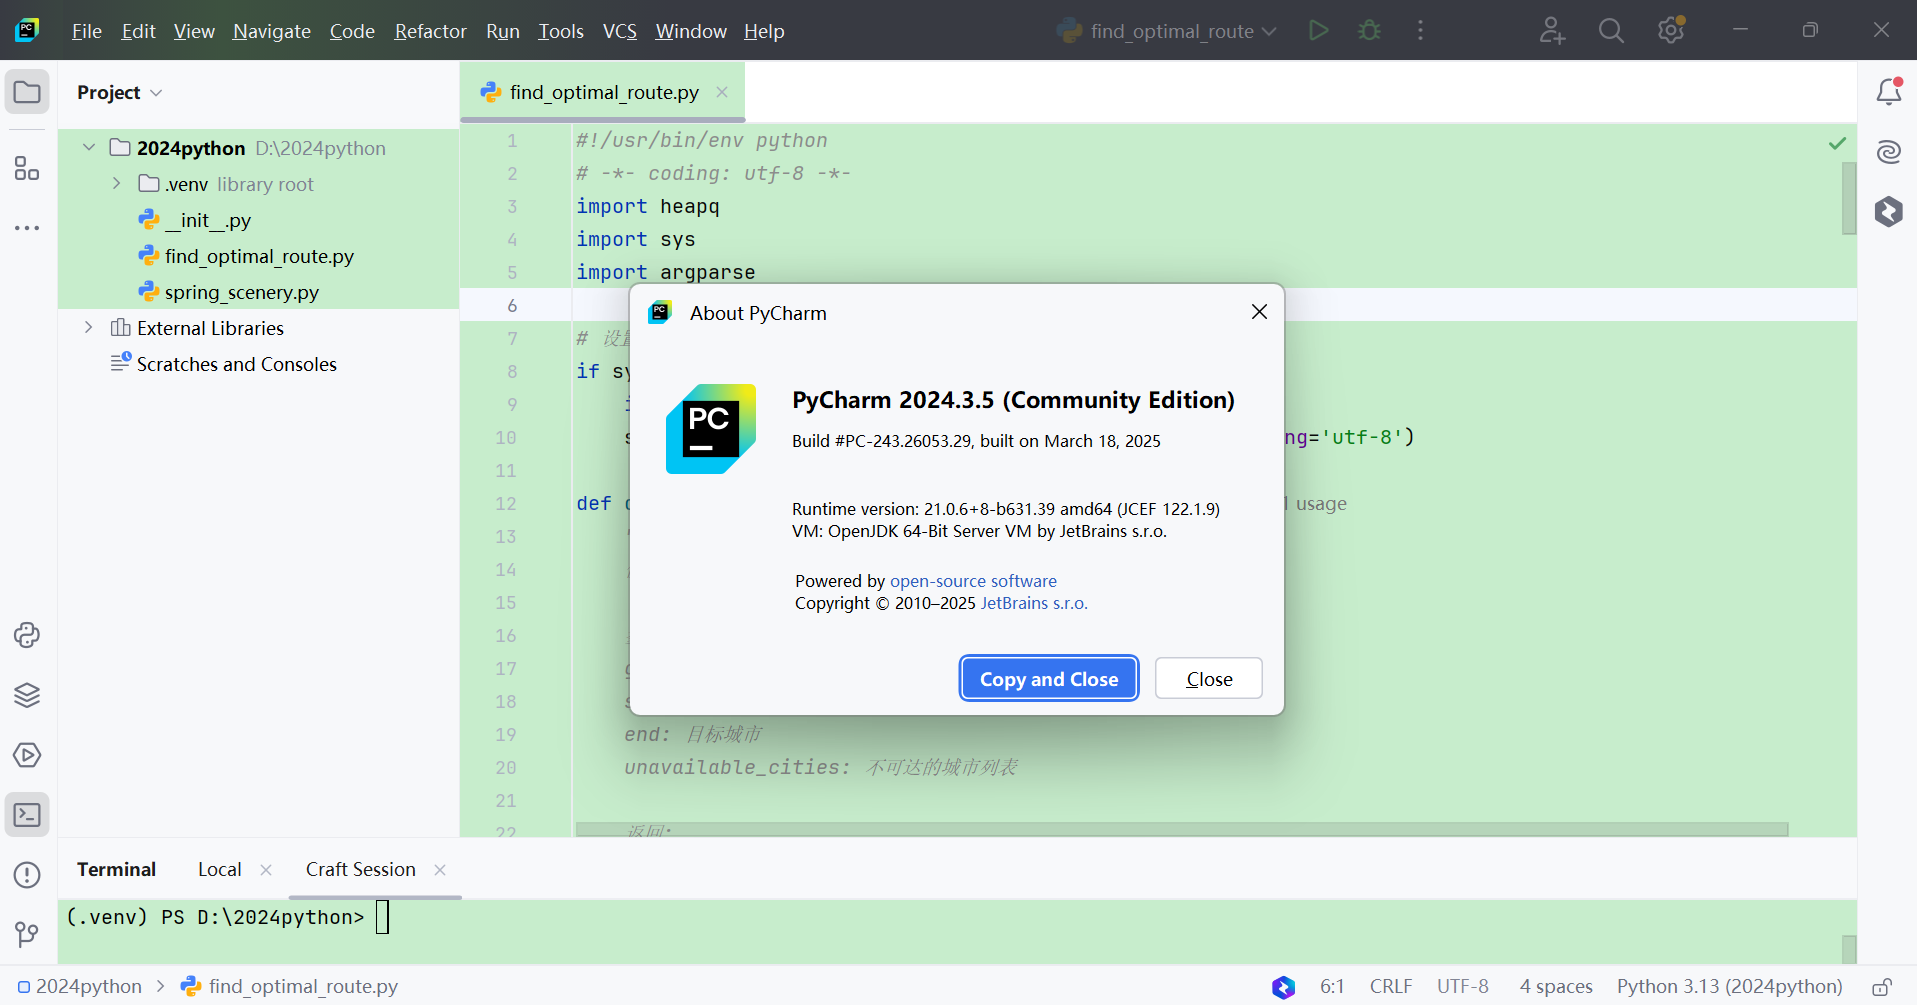This screenshot has width=1917, height=1005.
Task: Open find_optimal_route run configuration dropdown
Action: 1168,31
